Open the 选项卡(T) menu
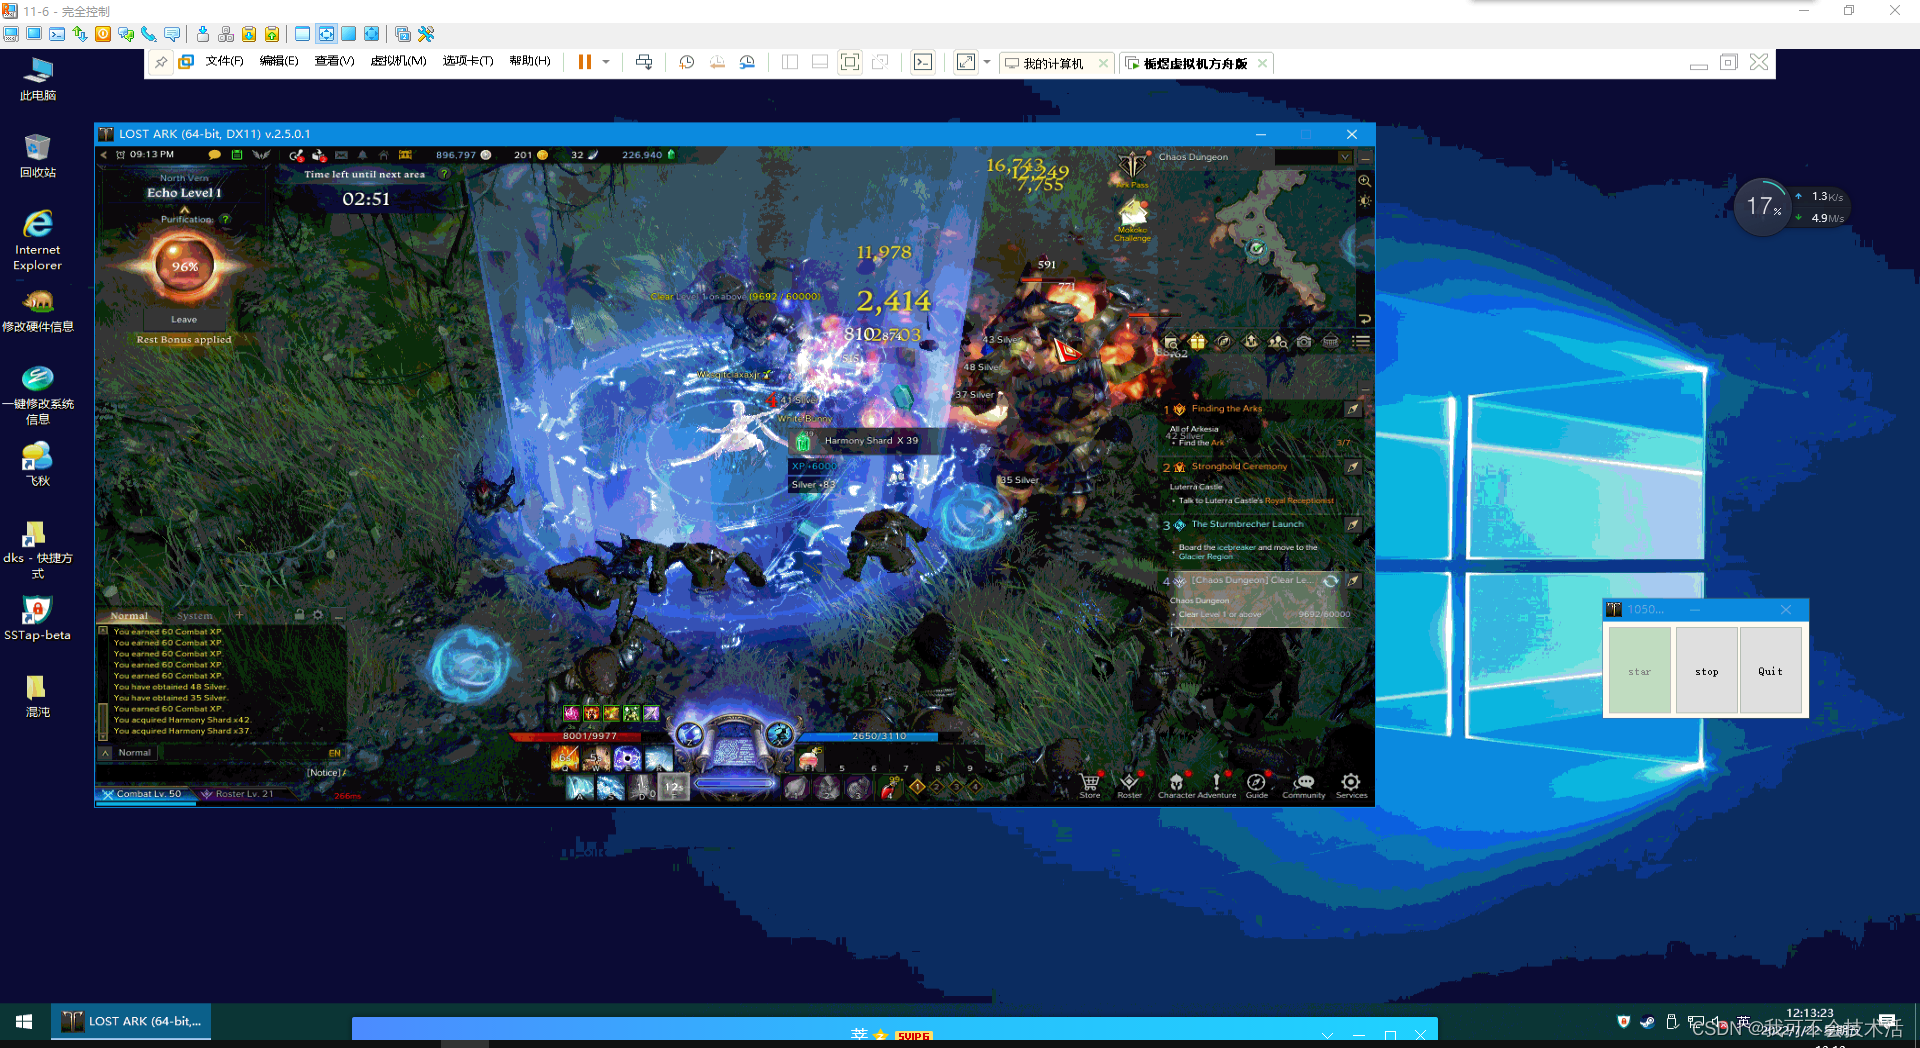The height and width of the screenshot is (1048, 1920). tap(468, 61)
